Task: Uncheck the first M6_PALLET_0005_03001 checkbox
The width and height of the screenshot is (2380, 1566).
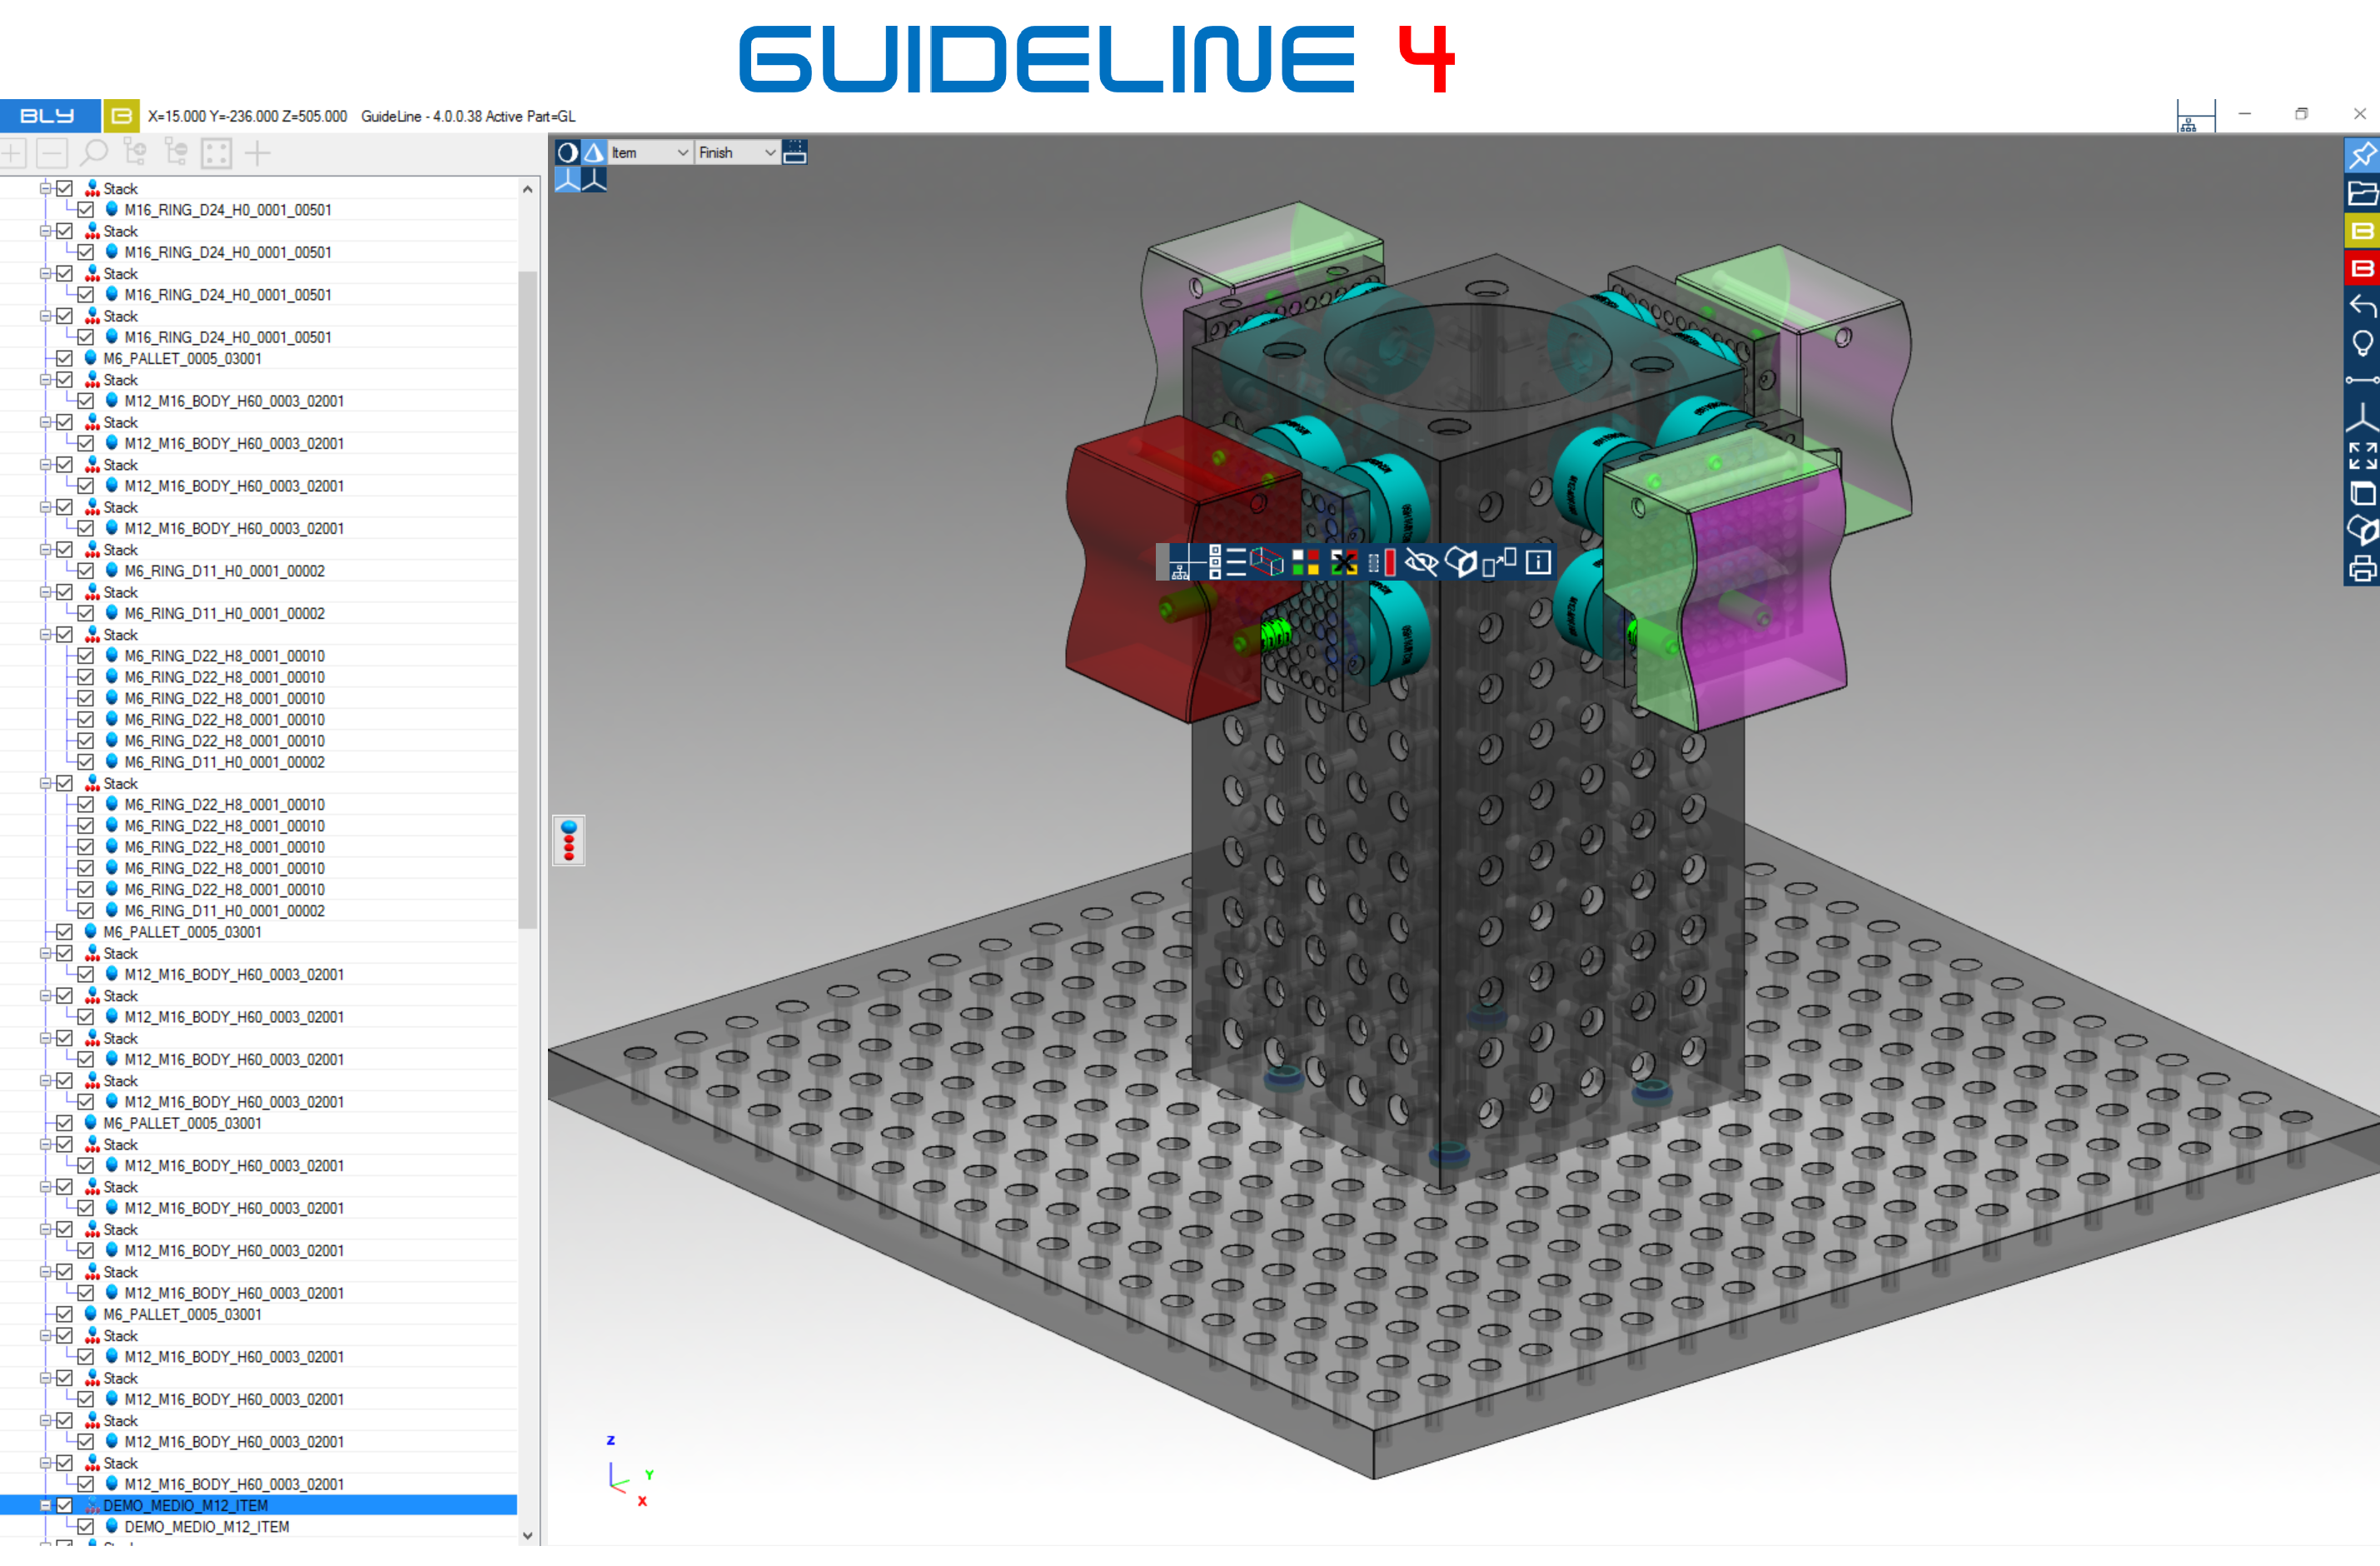Action: (x=65, y=358)
